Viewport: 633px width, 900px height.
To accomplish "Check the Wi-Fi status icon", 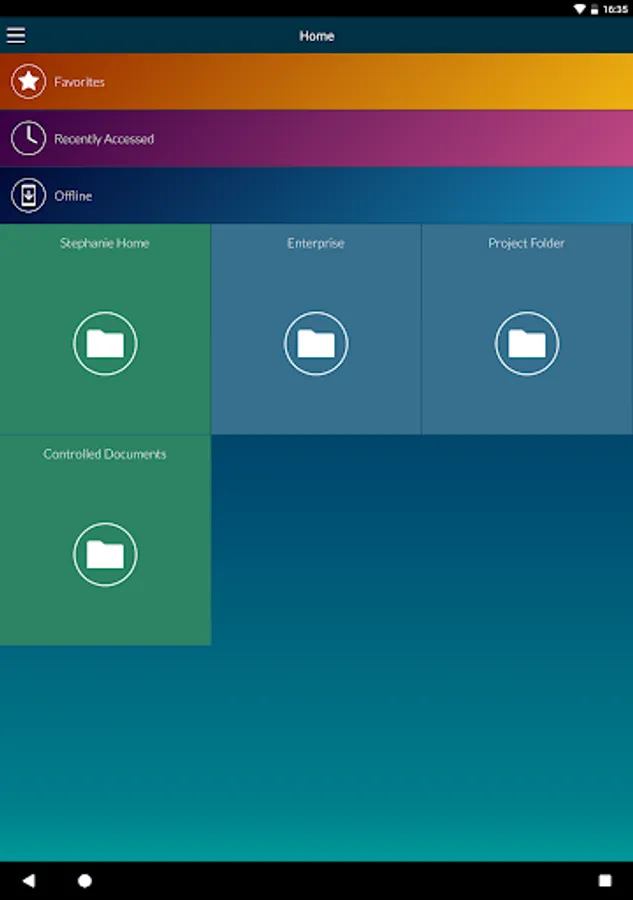I will click(580, 9).
